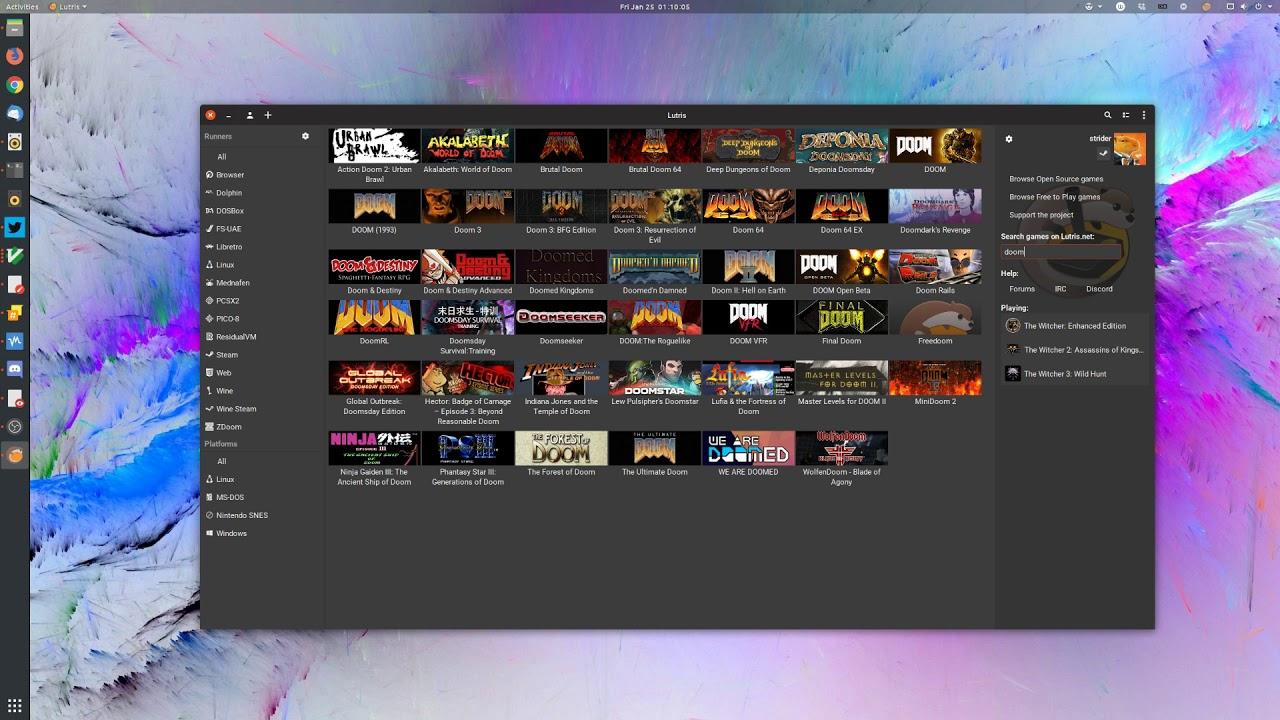Select DOOM (1993) game thumbnail

point(375,206)
